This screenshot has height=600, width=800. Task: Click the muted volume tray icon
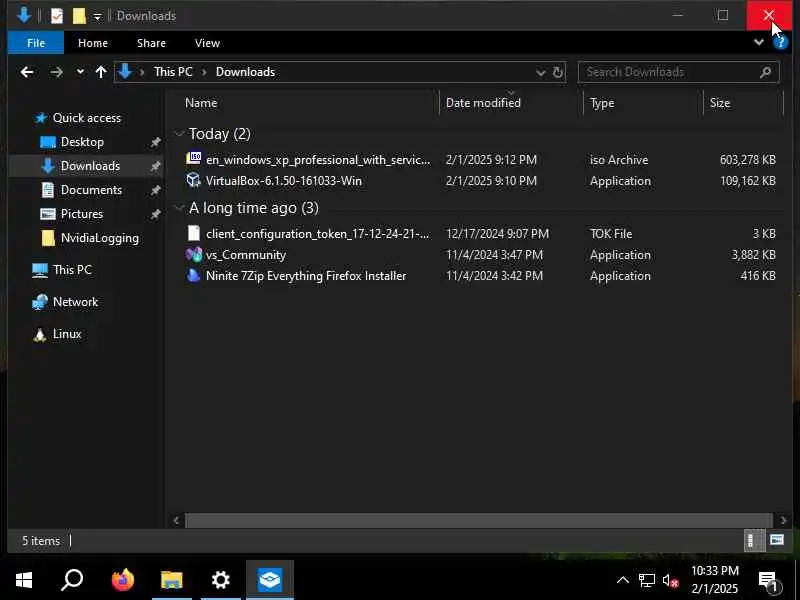[670, 581]
